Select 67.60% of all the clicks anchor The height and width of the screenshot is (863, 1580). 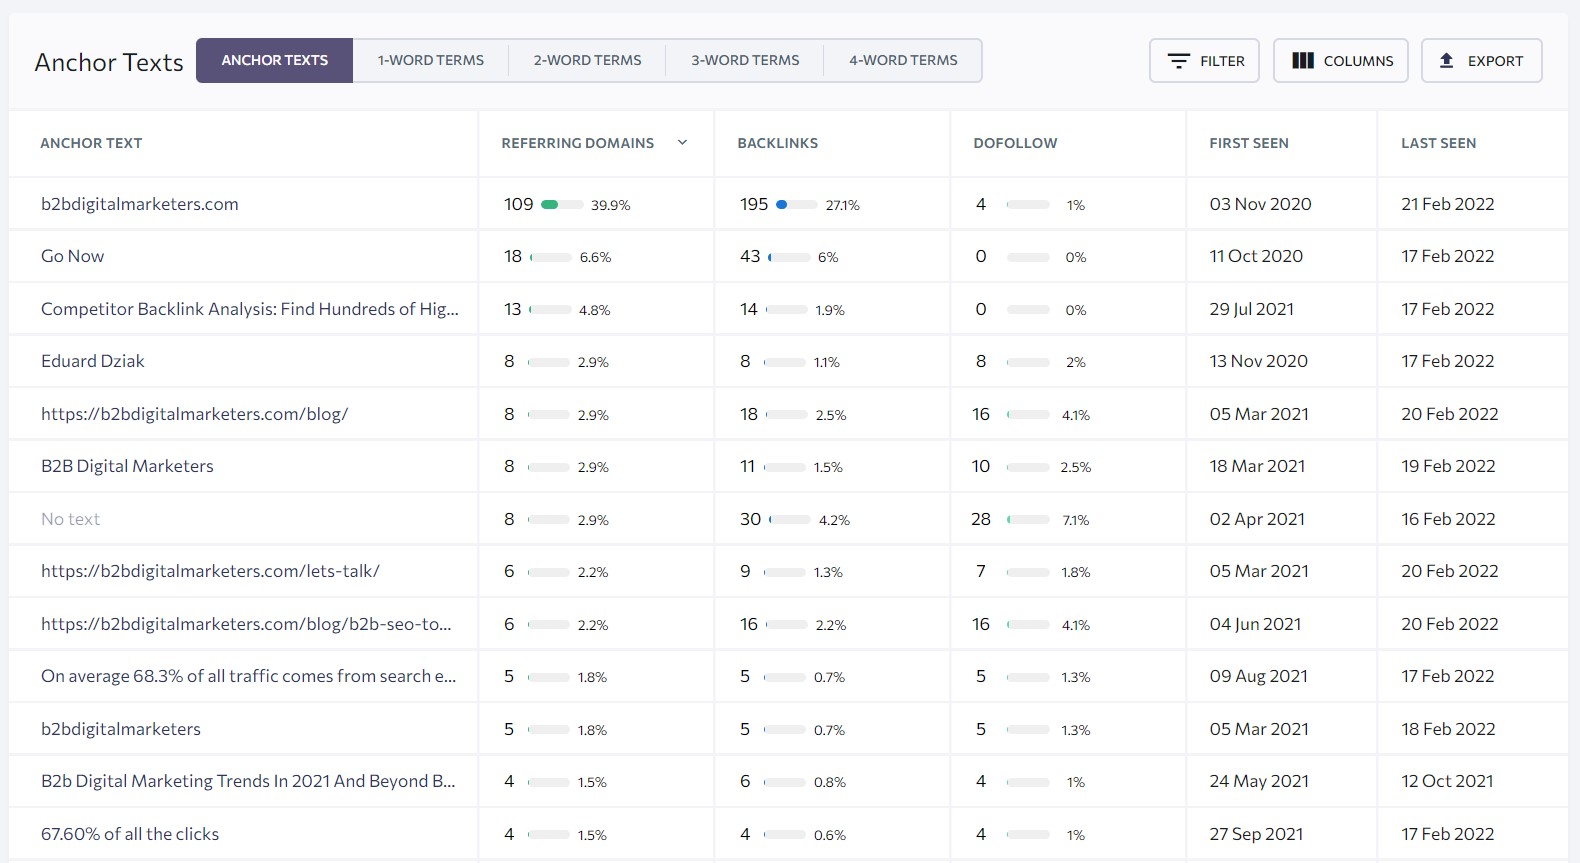(130, 834)
